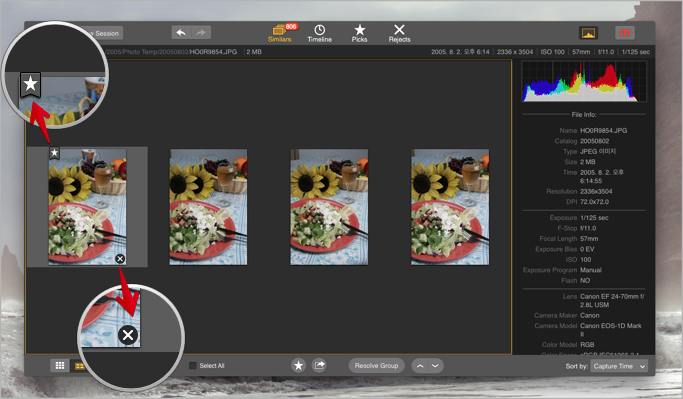The image size is (683, 399).
Task: Open the Rejects tab
Action: coord(399,34)
